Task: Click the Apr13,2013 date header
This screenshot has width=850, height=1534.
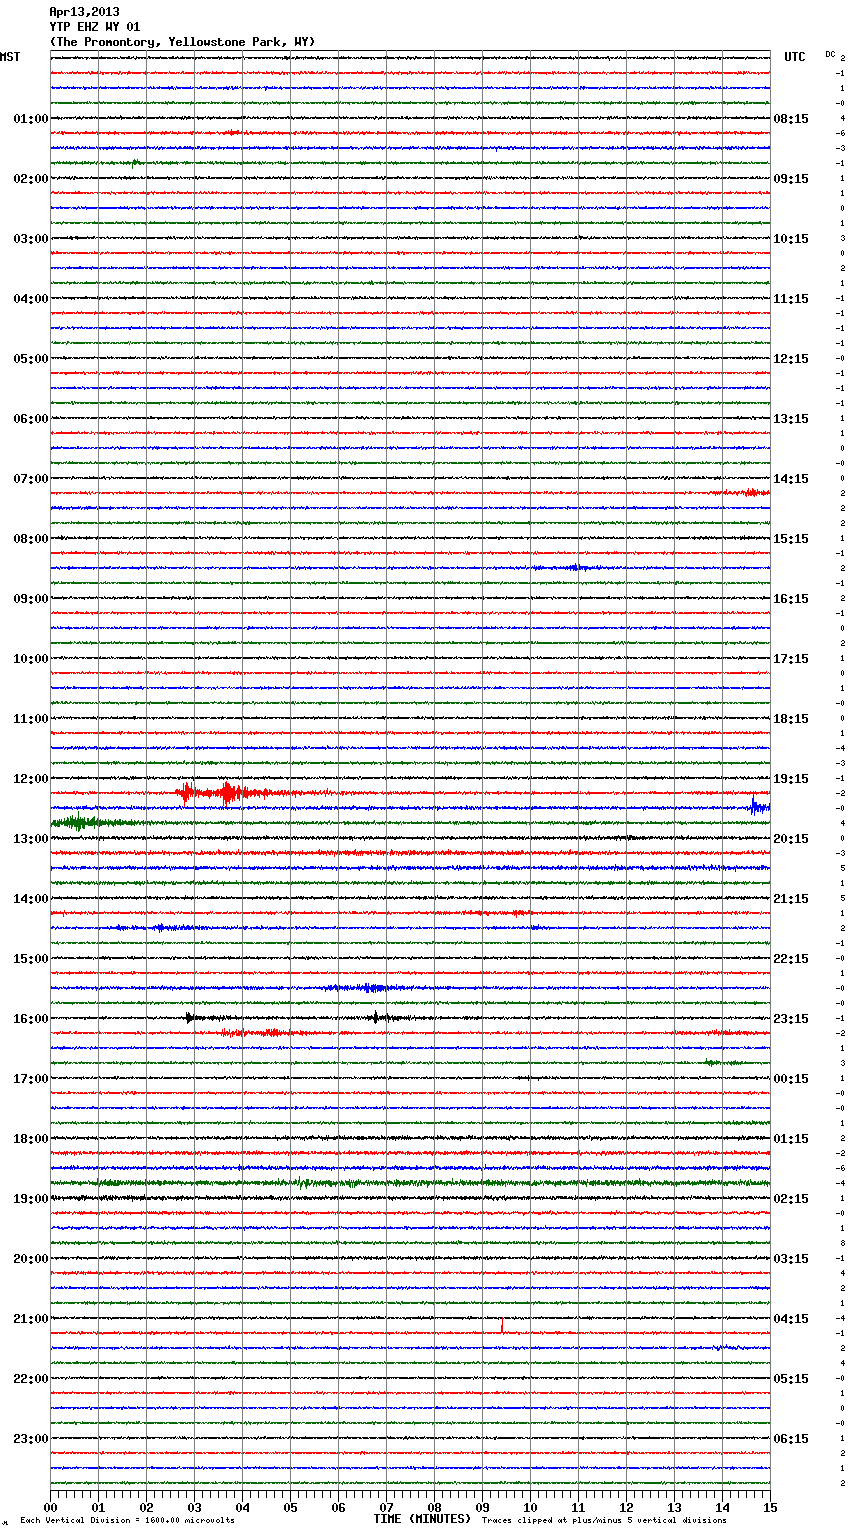Action: (x=84, y=12)
